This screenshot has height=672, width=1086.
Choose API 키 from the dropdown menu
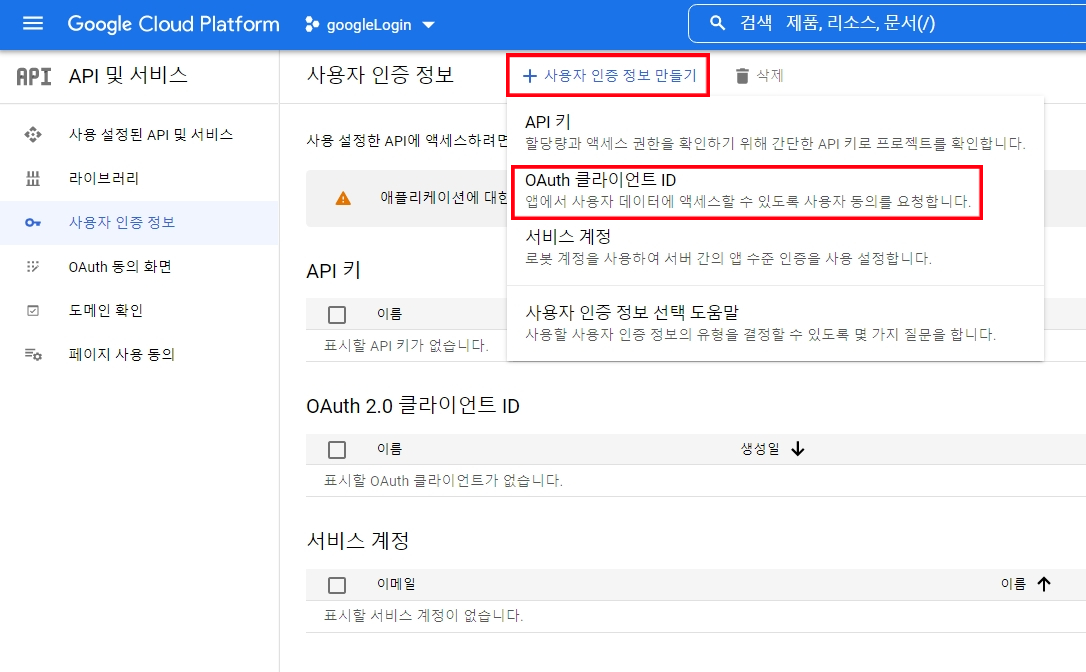[775, 132]
